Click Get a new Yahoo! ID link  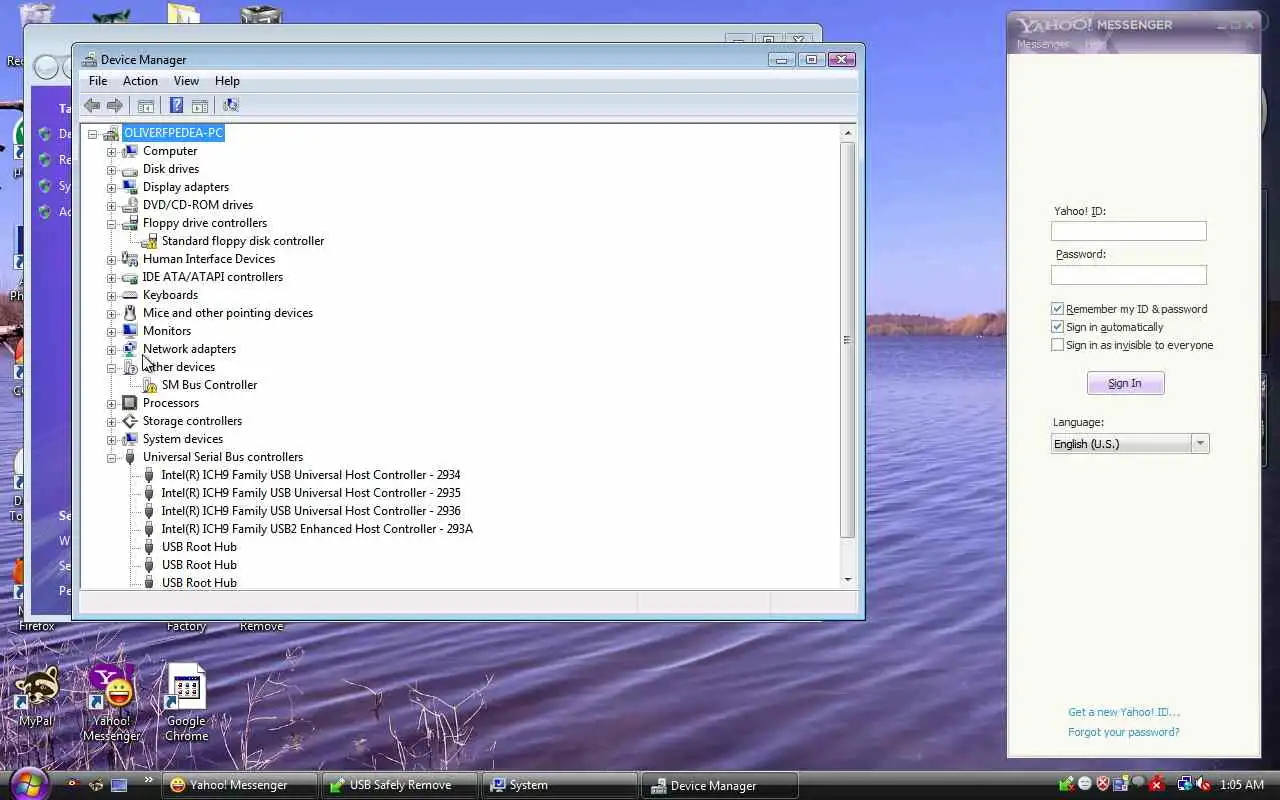click(x=1124, y=712)
